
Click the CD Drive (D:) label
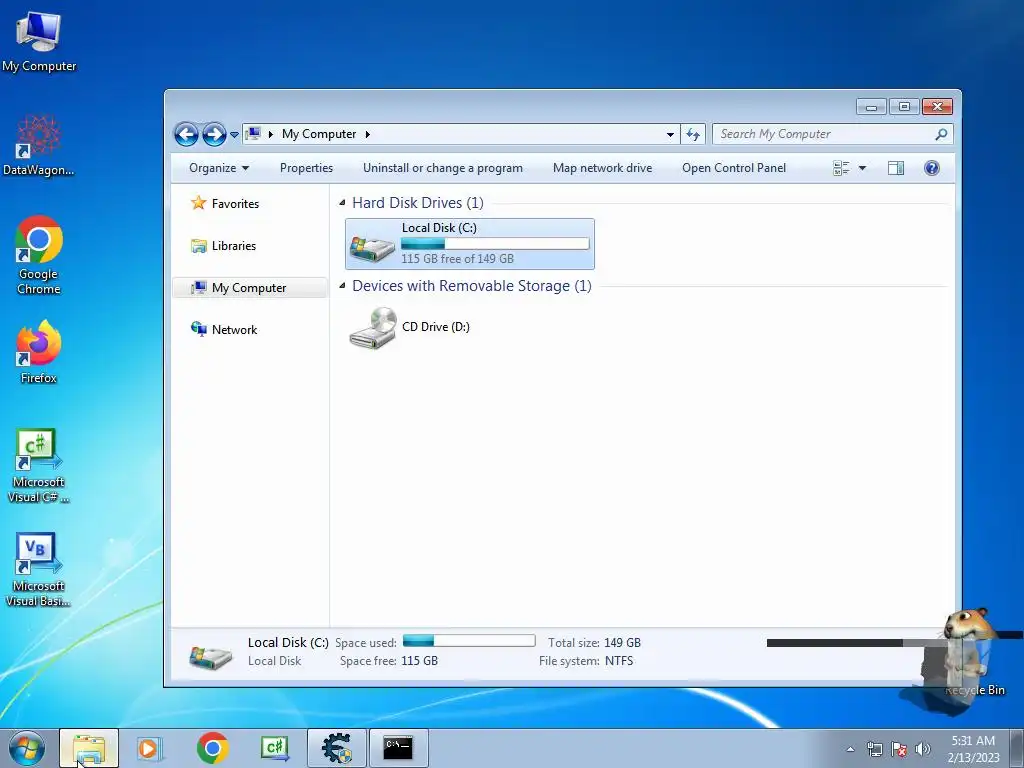tap(436, 327)
